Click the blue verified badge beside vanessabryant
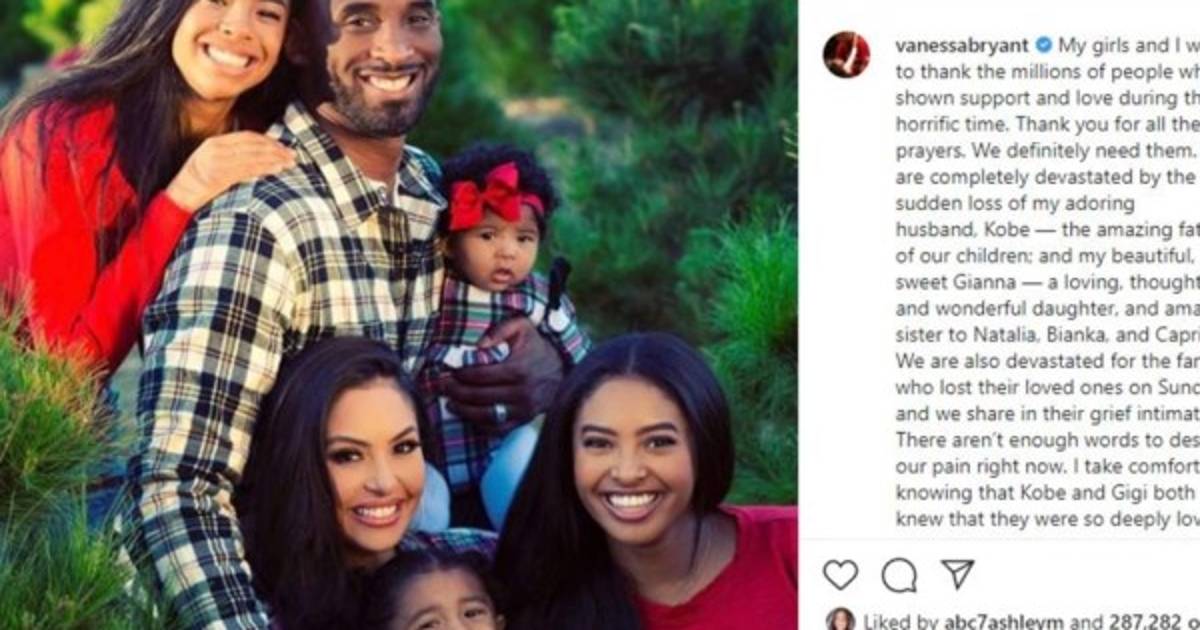The width and height of the screenshot is (1200, 630). (1043, 45)
